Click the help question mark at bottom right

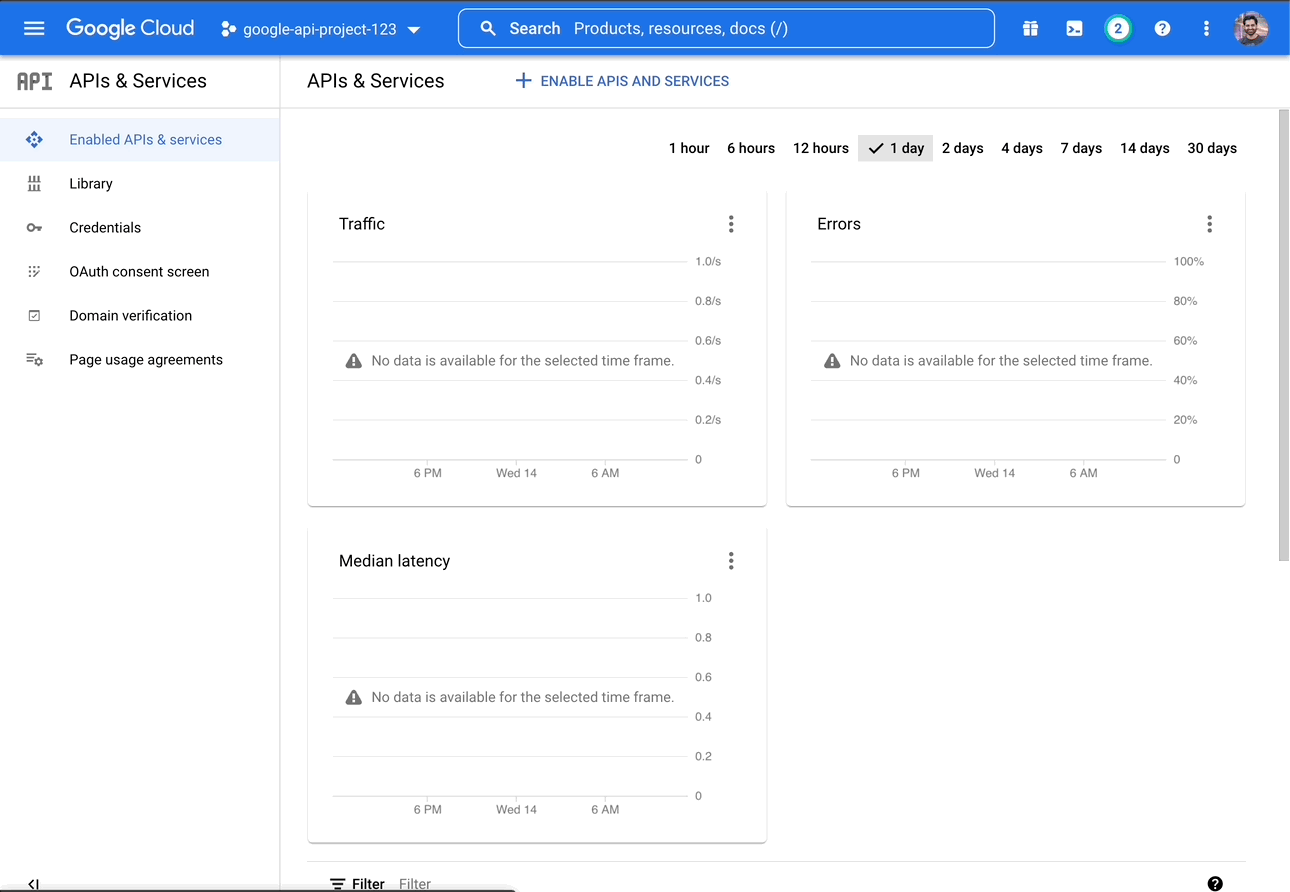1215,884
